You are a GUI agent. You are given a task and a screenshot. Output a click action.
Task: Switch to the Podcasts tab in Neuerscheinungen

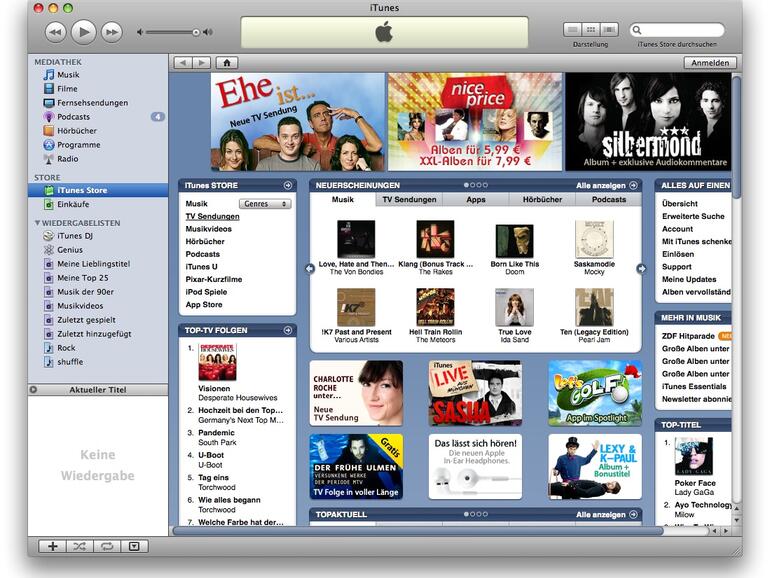[x=608, y=199]
